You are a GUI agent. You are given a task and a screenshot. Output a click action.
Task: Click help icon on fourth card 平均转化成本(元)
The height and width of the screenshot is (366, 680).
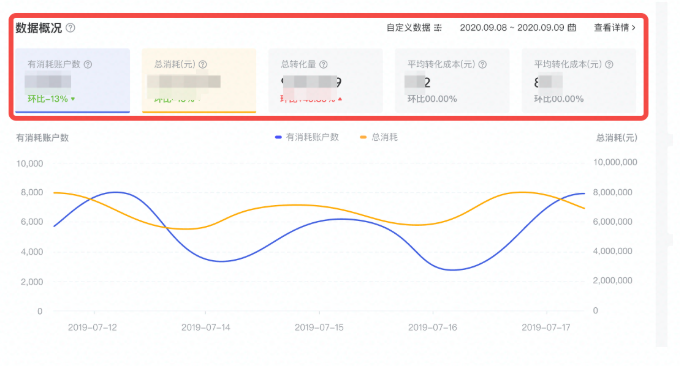pyautogui.click(x=482, y=65)
